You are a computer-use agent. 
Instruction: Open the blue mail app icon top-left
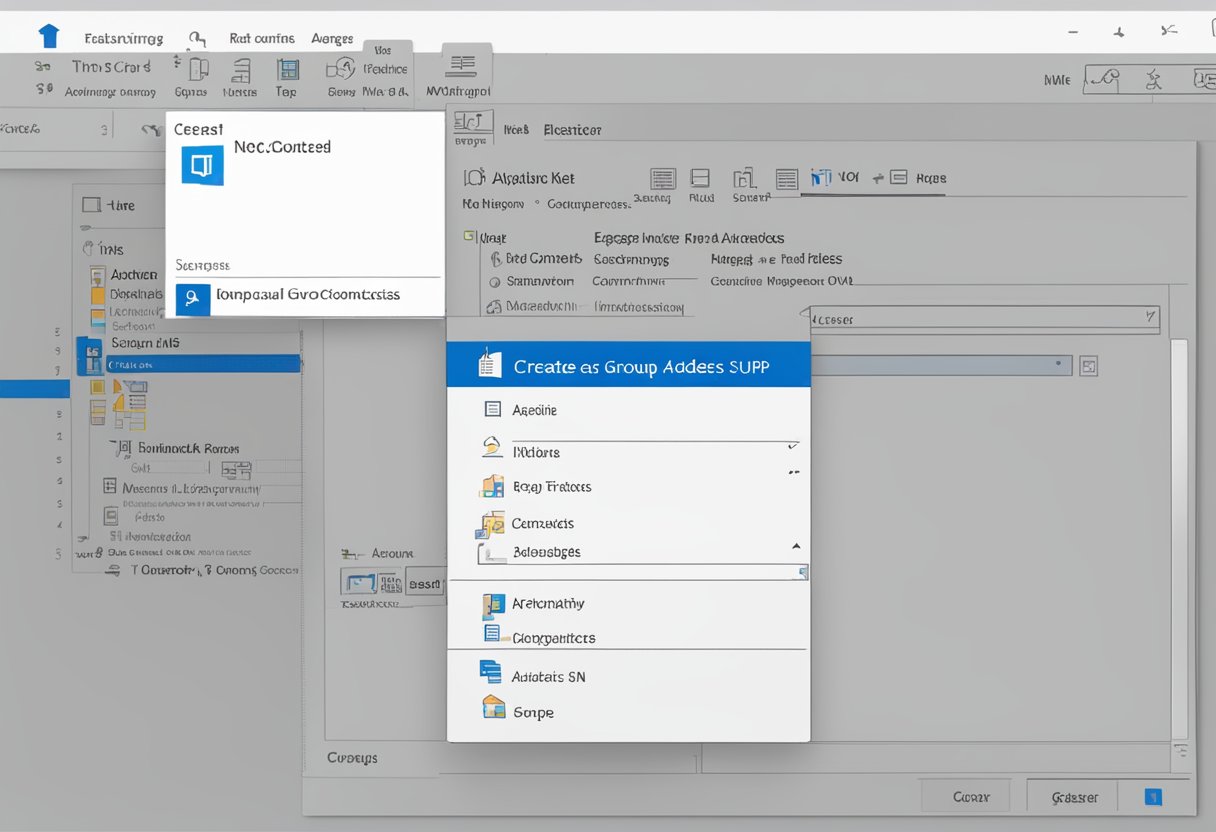pos(47,34)
